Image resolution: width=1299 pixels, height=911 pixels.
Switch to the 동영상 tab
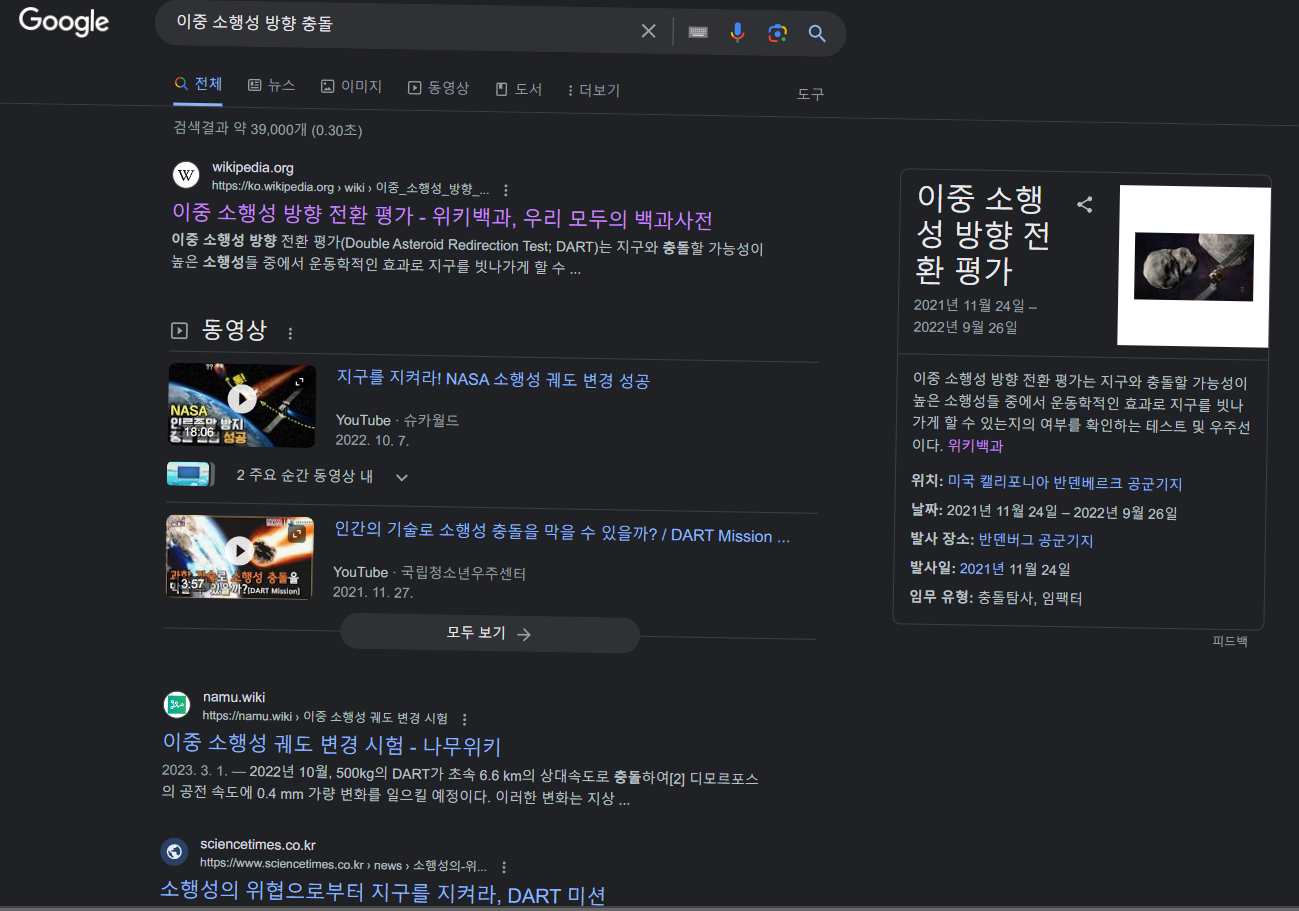[438, 88]
